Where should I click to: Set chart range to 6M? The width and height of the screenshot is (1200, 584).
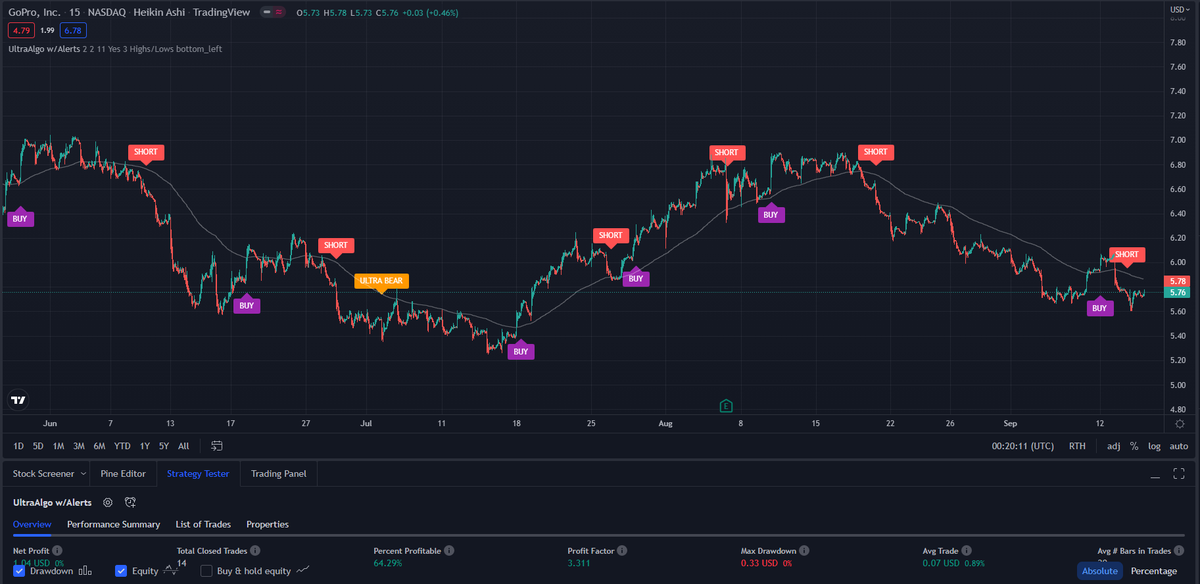99,446
